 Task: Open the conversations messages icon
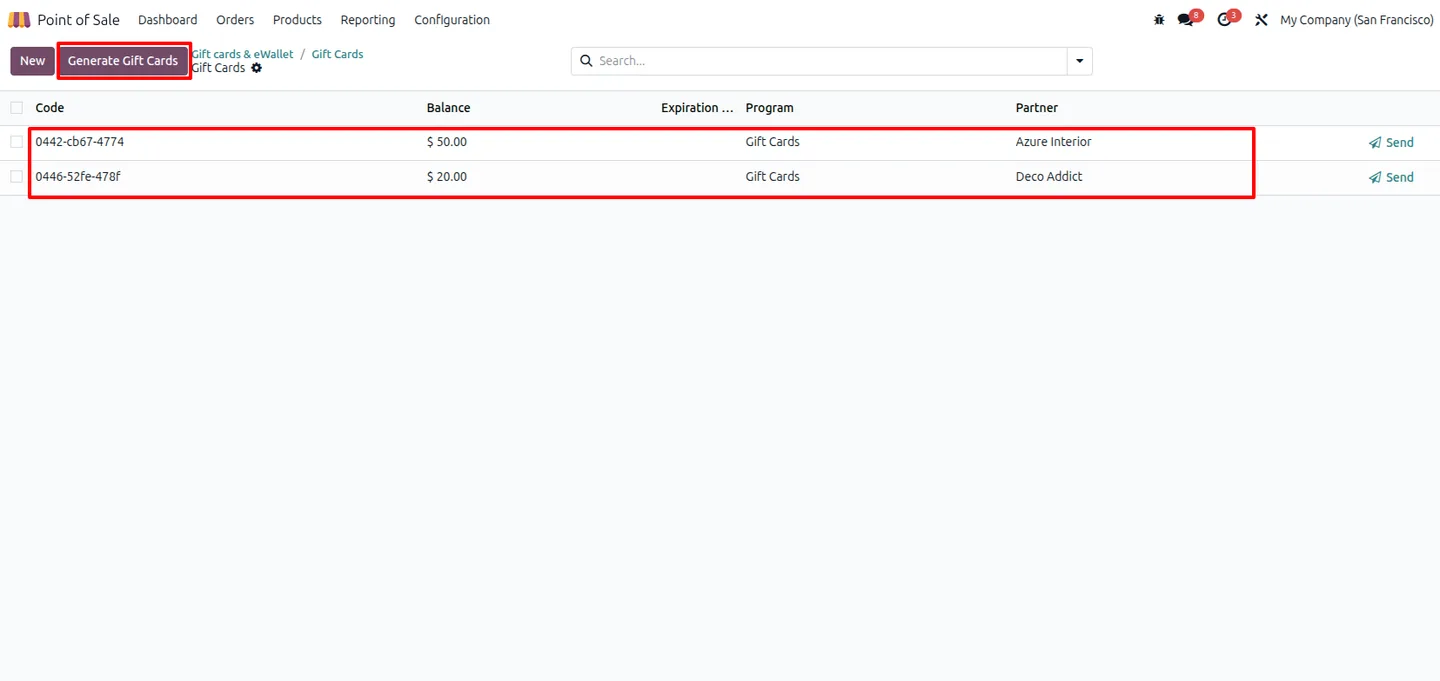pos(1186,20)
